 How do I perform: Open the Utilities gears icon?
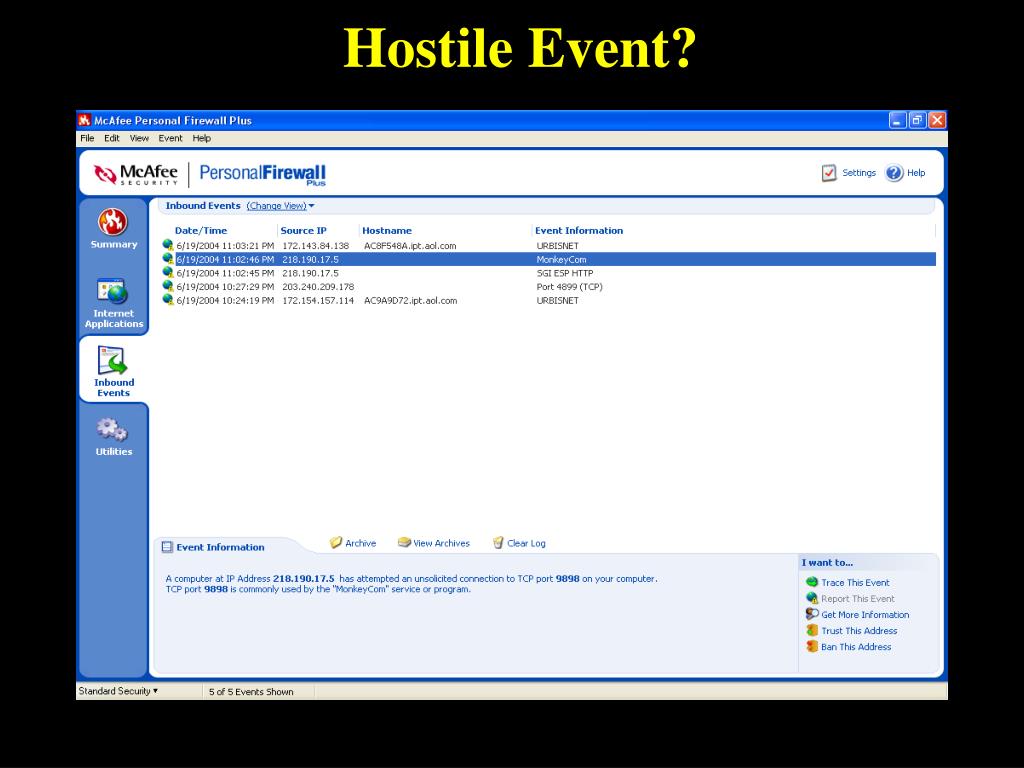pyautogui.click(x=112, y=430)
